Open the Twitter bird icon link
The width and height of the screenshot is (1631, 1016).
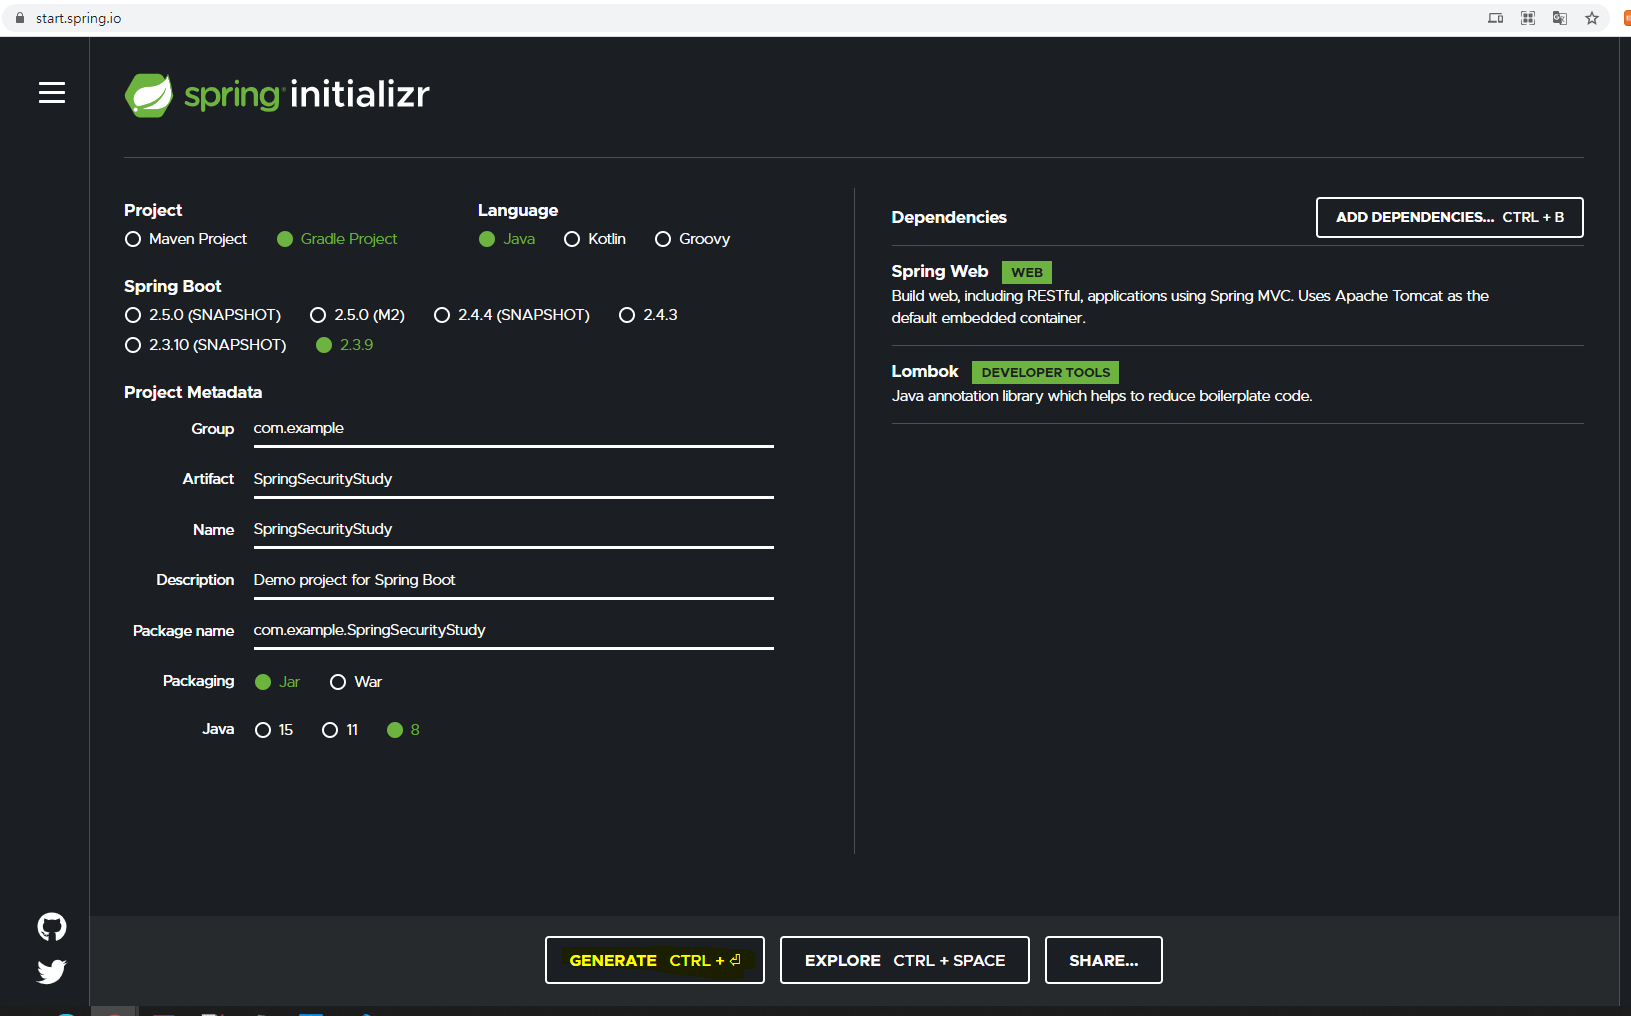tap(52, 971)
